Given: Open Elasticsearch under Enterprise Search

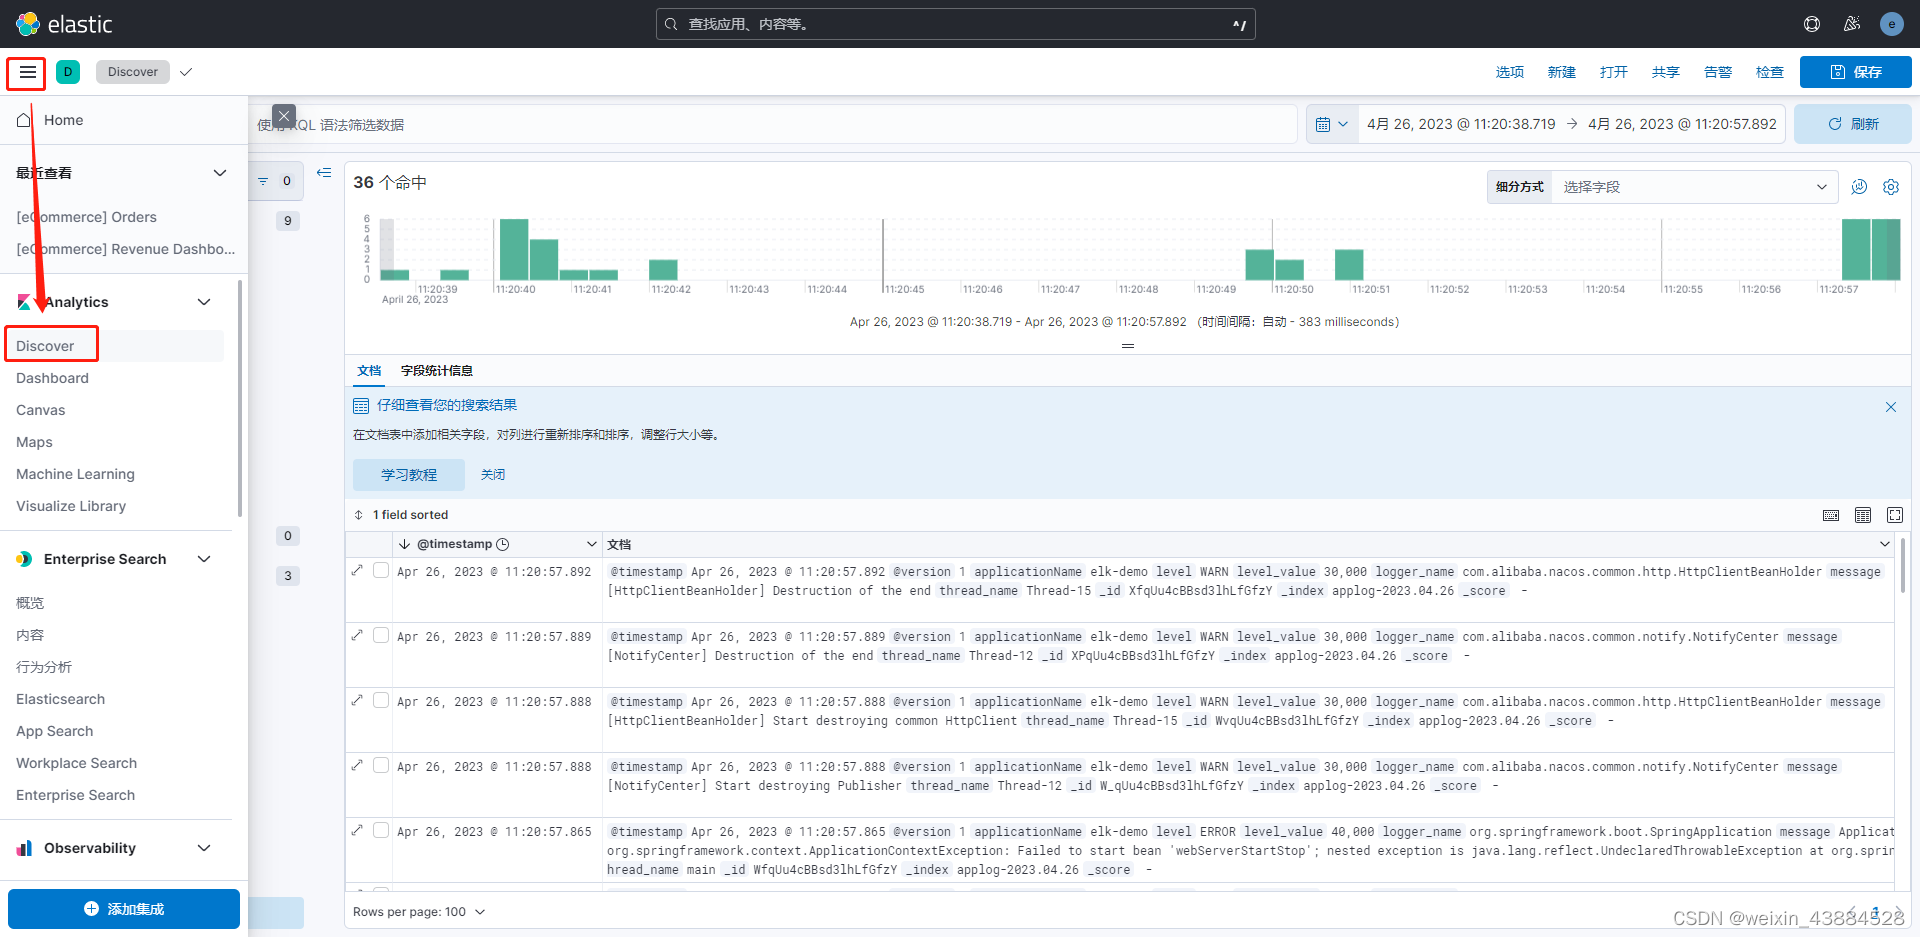Looking at the screenshot, I should (60, 699).
